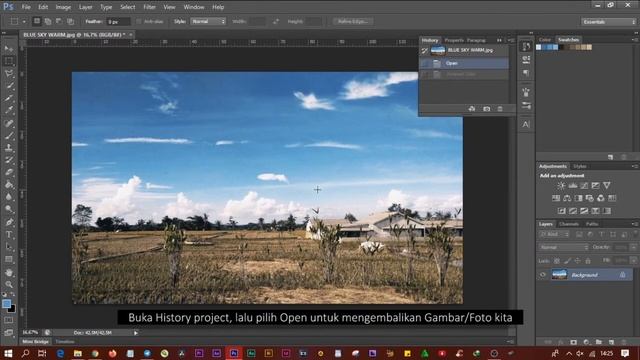Select the BLUE SKY WARM.jpg snapshot

pos(464,51)
